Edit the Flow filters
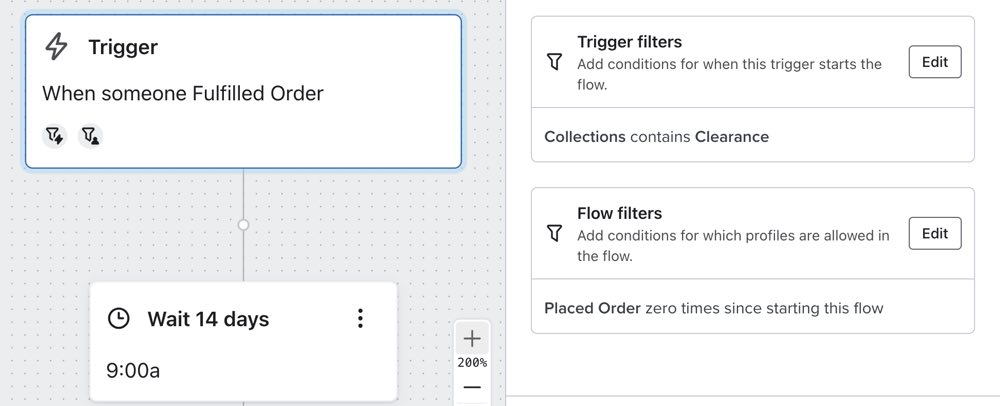Image resolution: width=1000 pixels, height=406 pixels. pyautogui.click(x=934, y=233)
